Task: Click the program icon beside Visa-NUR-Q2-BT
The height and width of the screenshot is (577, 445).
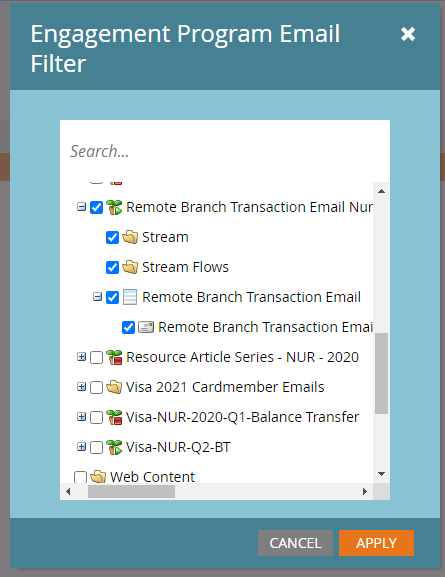Action: [x=114, y=447]
